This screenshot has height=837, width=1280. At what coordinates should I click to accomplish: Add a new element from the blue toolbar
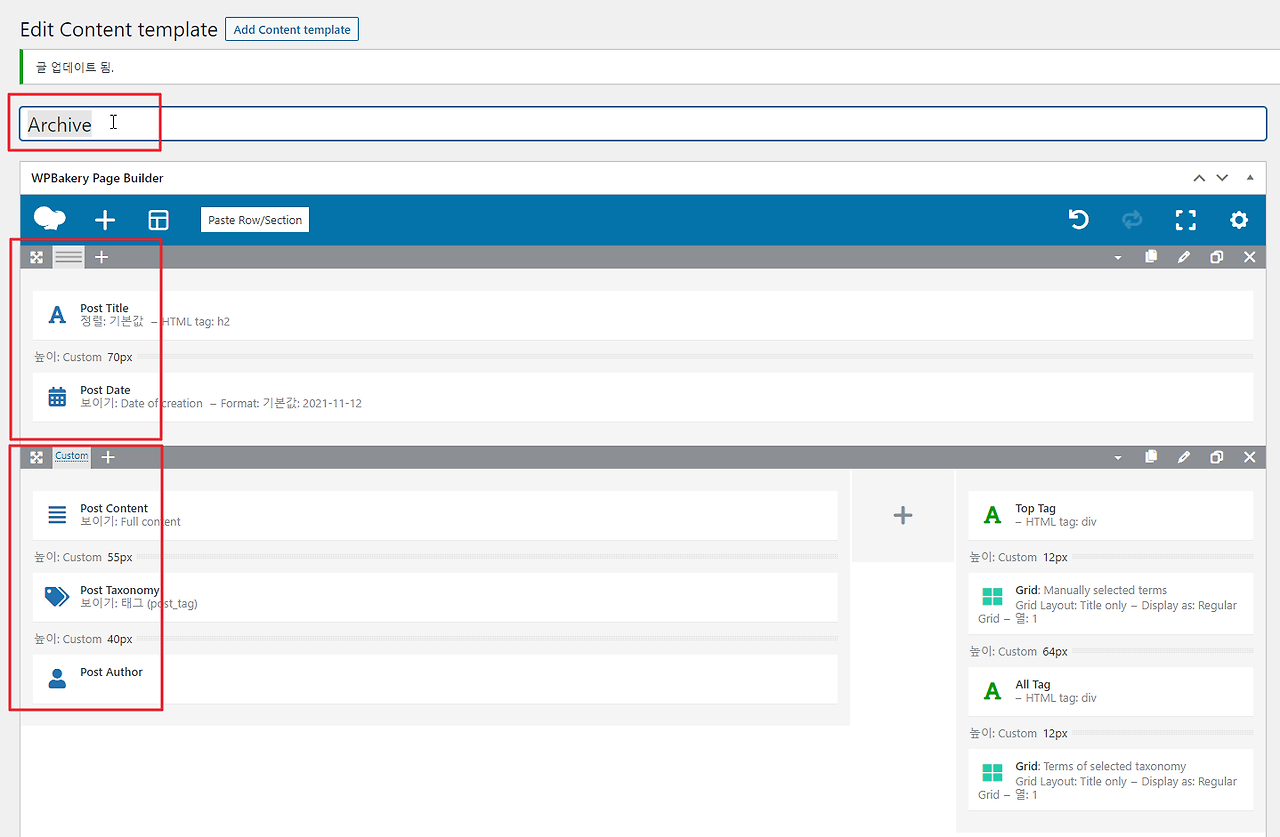pos(105,220)
